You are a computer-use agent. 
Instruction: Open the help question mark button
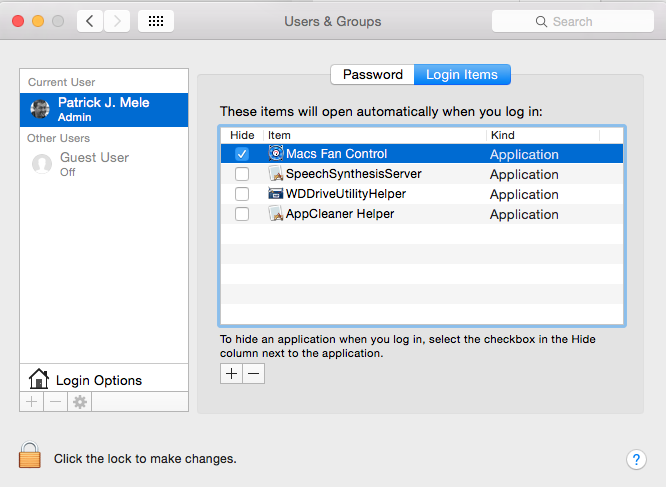[636, 459]
